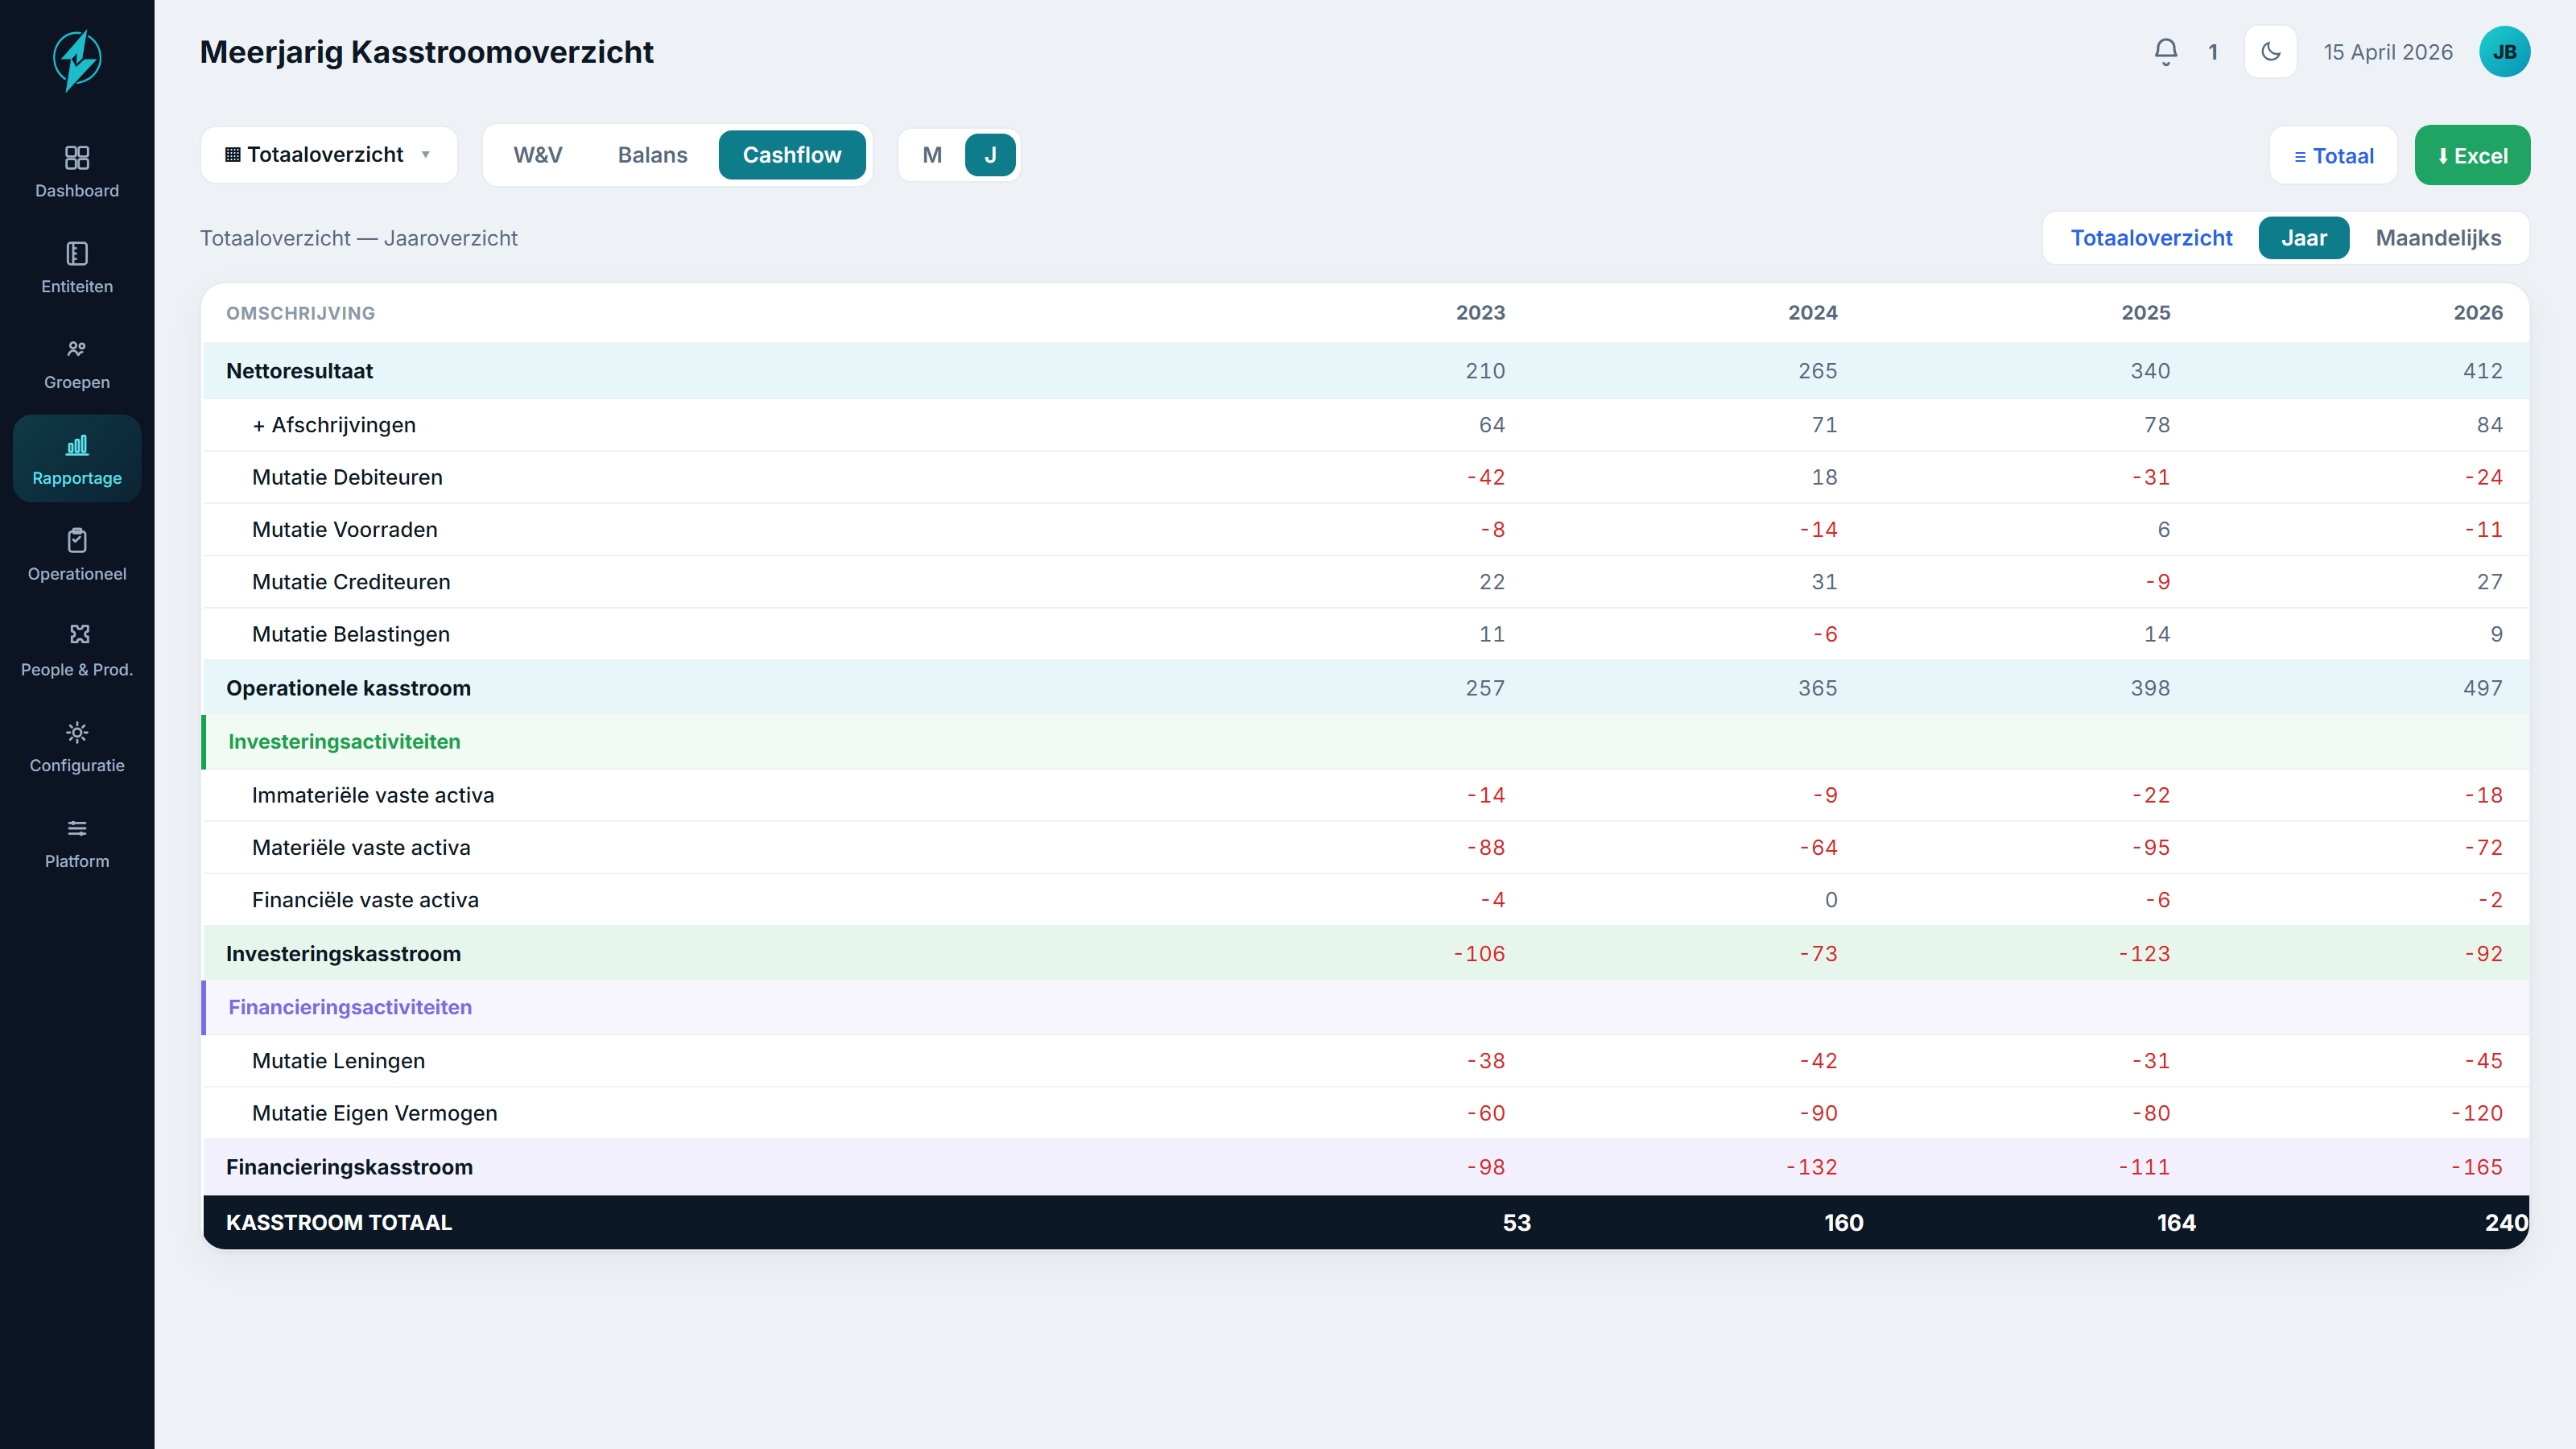Click the Investeringsactiviteiten section header
The height and width of the screenshot is (1449, 2576).
pos(344,742)
